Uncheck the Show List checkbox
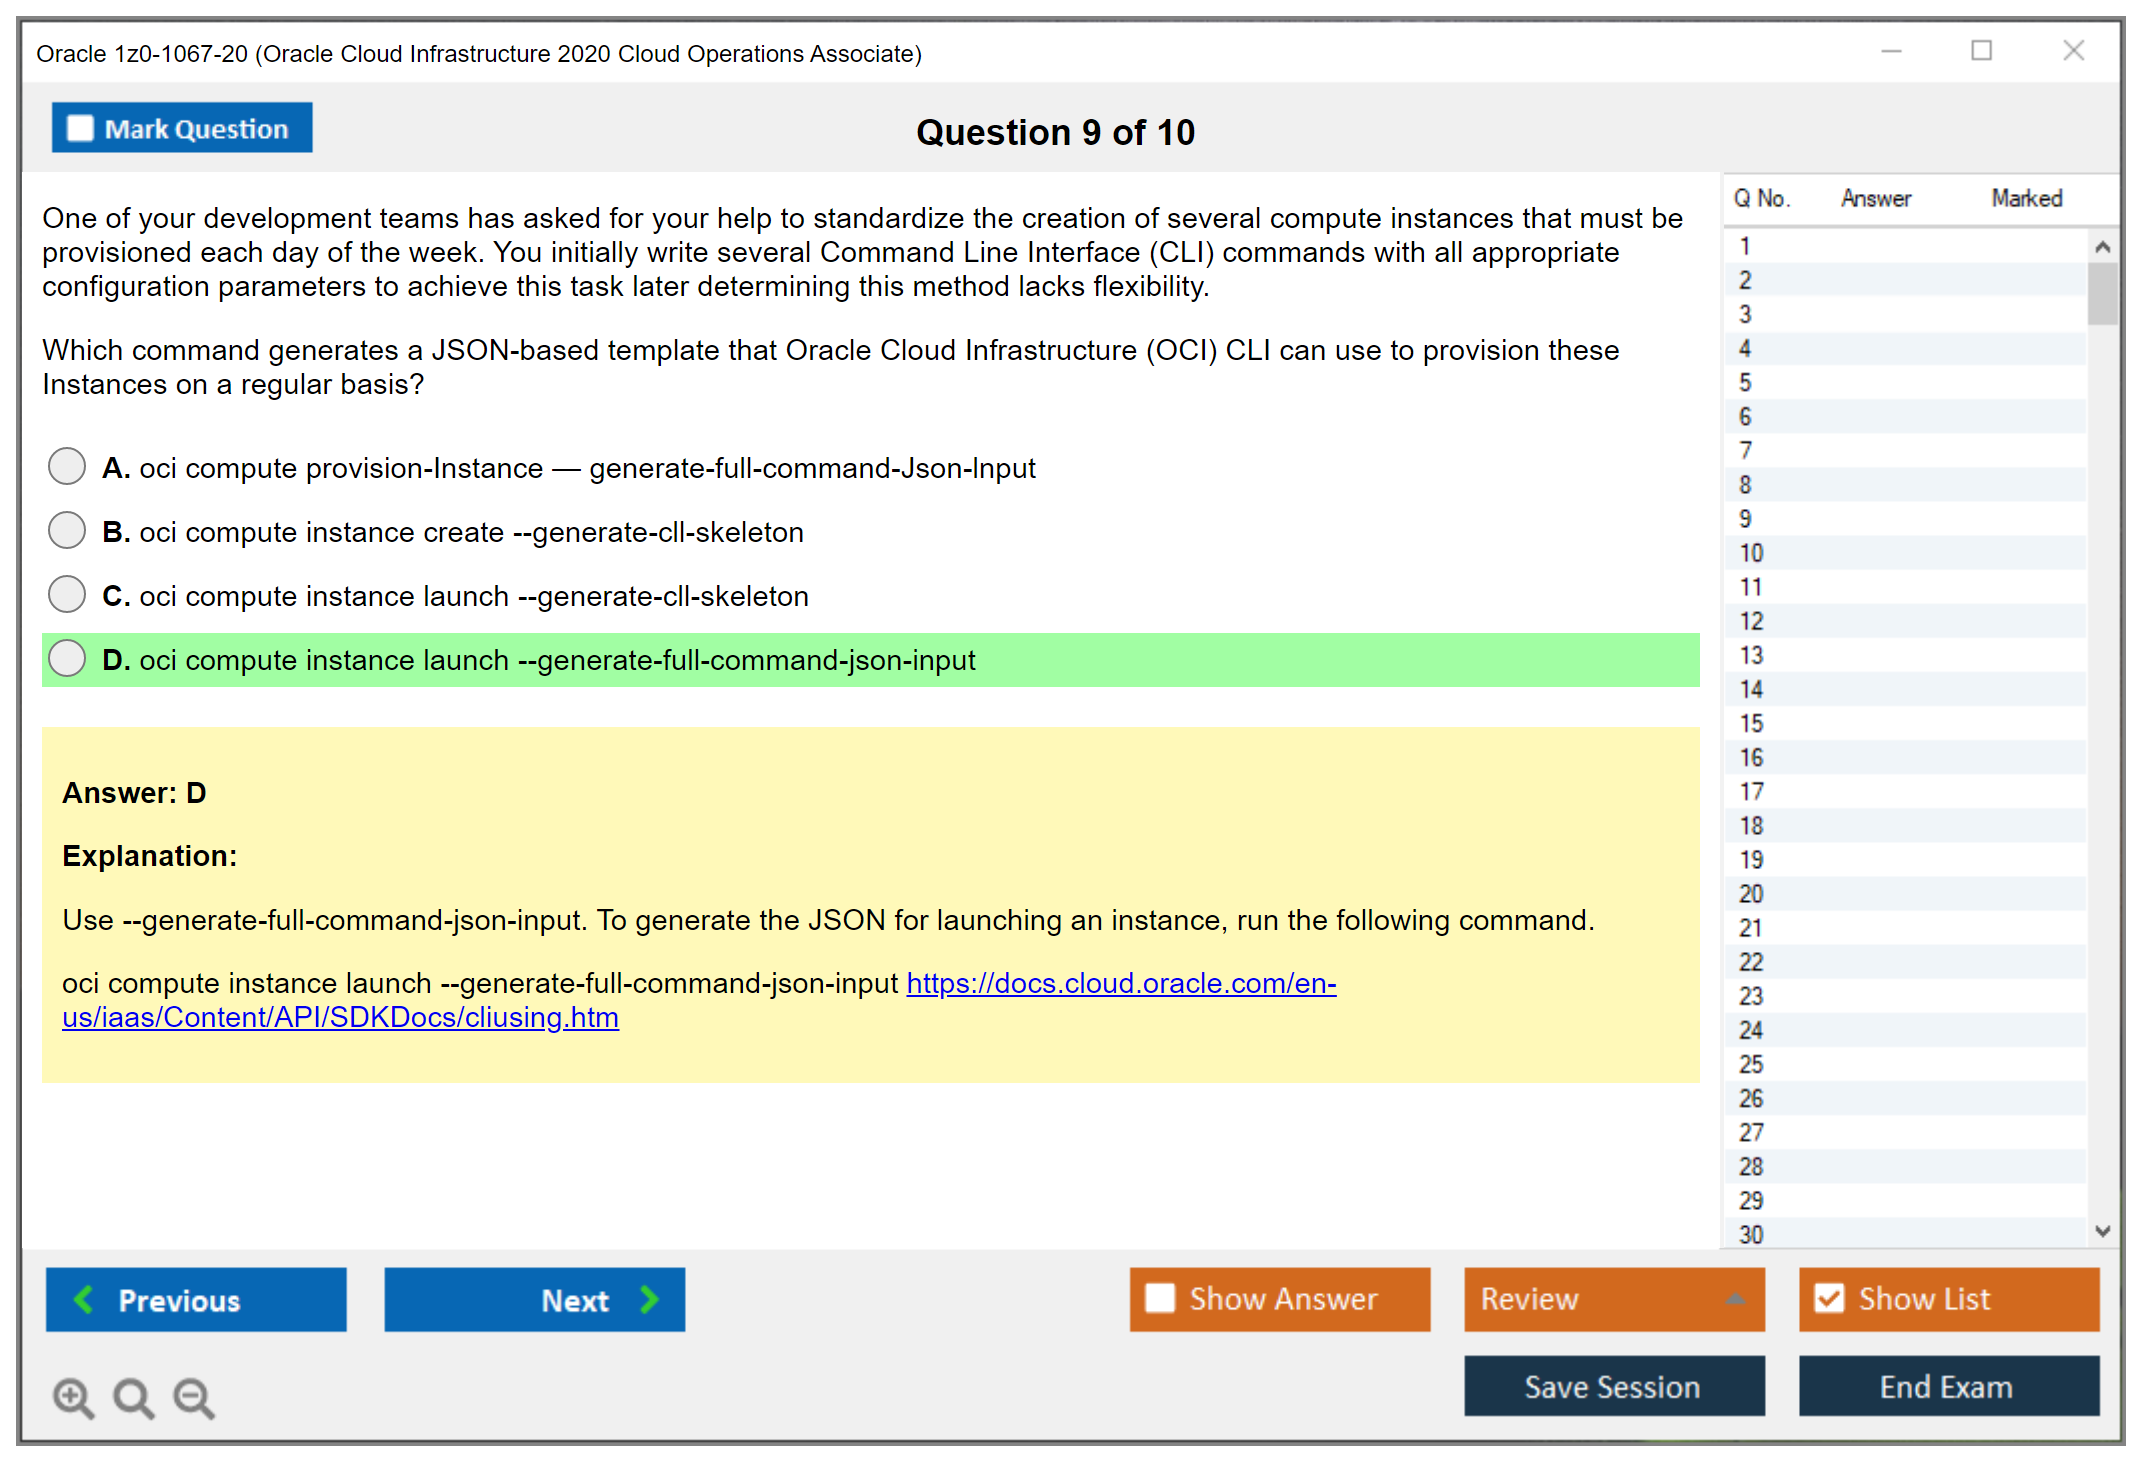The height and width of the screenshot is (1470, 2150). 1829,1298
